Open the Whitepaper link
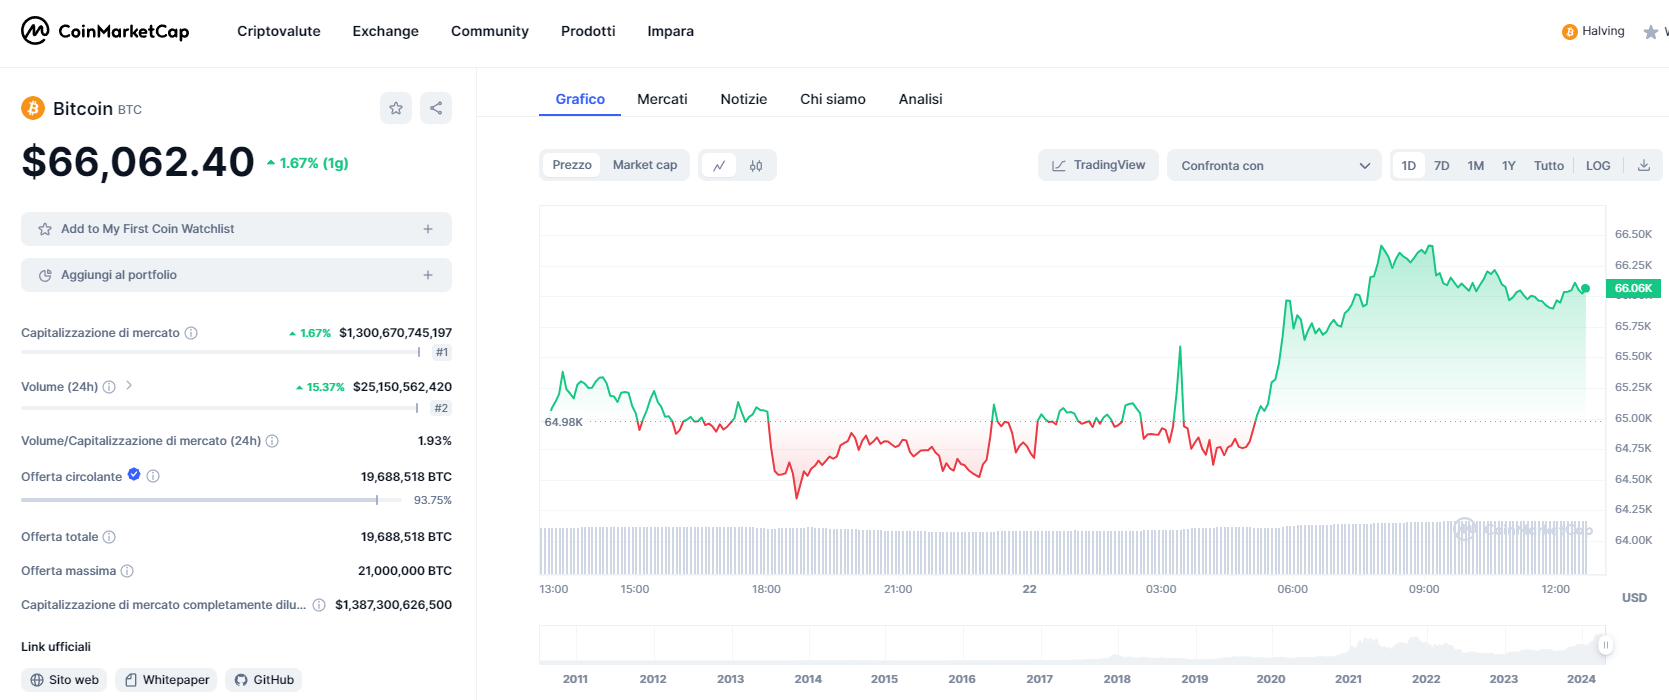Image resolution: width=1669 pixels, height=700 pixels. click(x=166, y=680)
